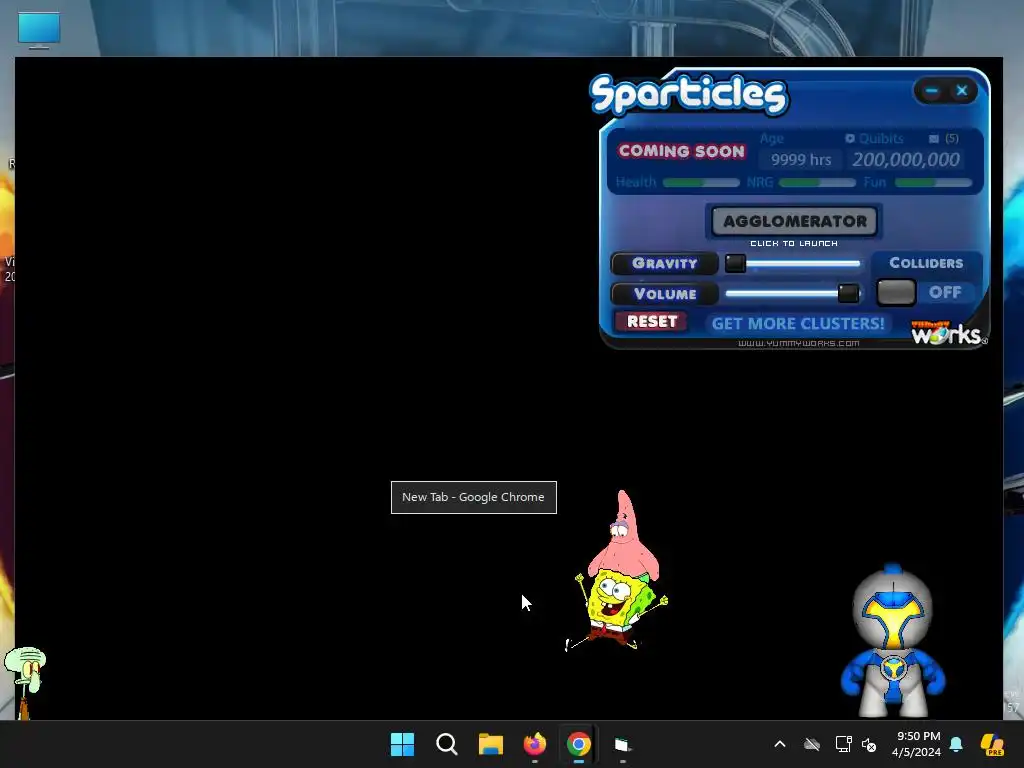Close the Sparticles panel

[962, 91]
